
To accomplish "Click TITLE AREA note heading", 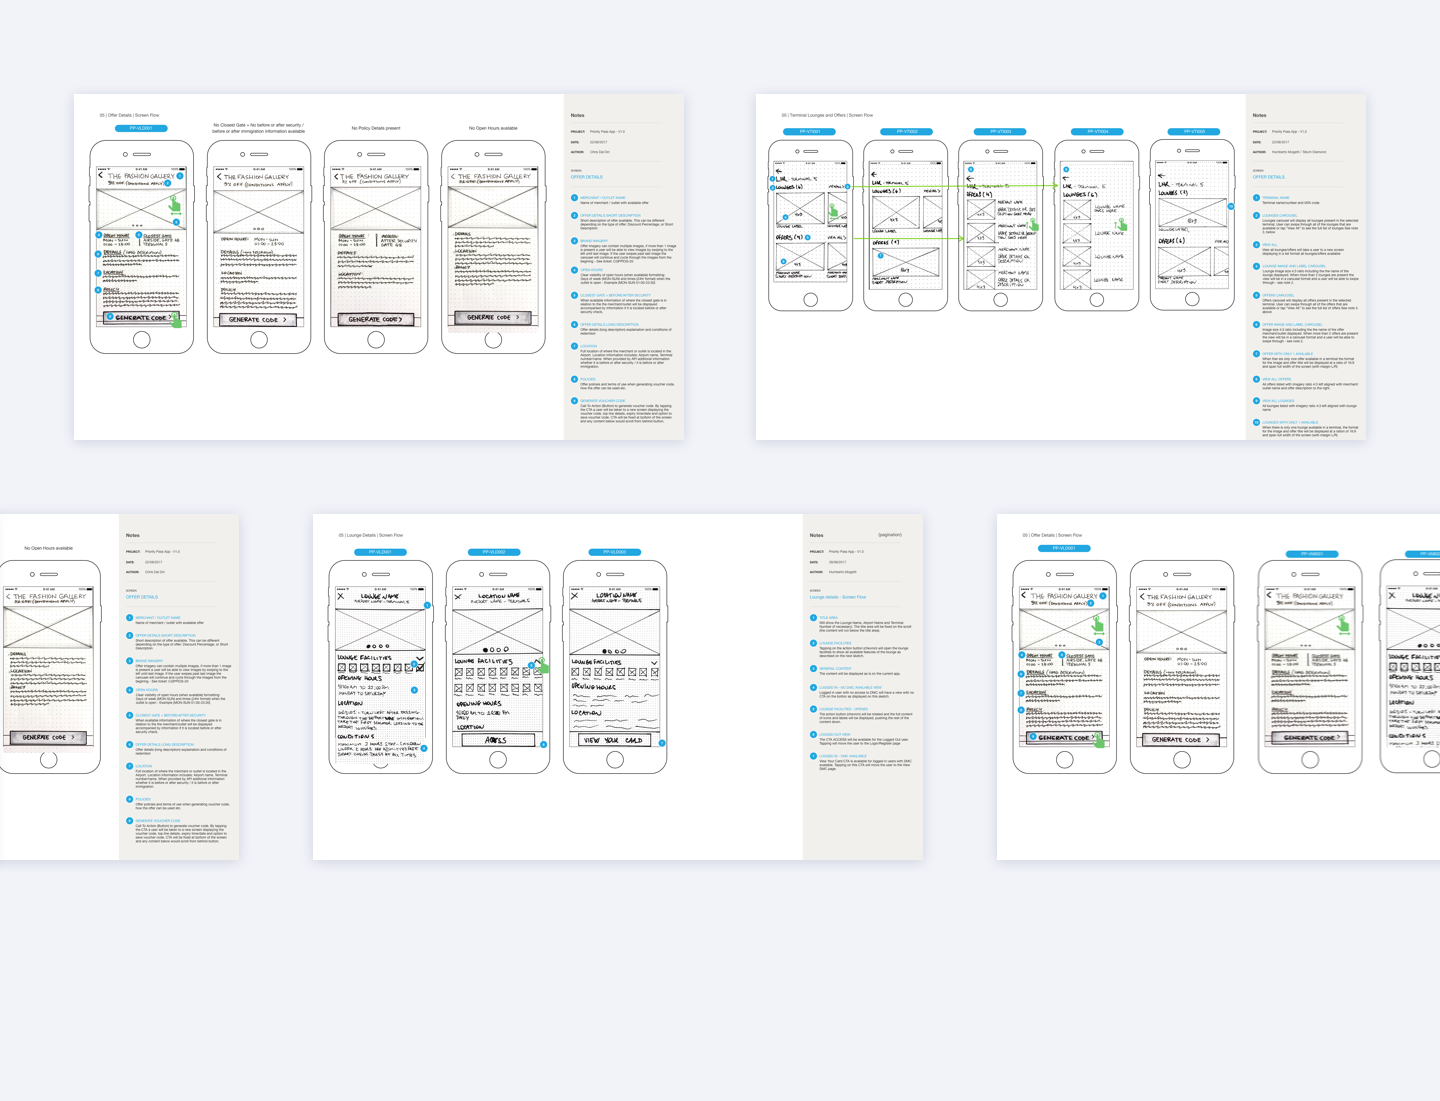I will click(829, 618).
